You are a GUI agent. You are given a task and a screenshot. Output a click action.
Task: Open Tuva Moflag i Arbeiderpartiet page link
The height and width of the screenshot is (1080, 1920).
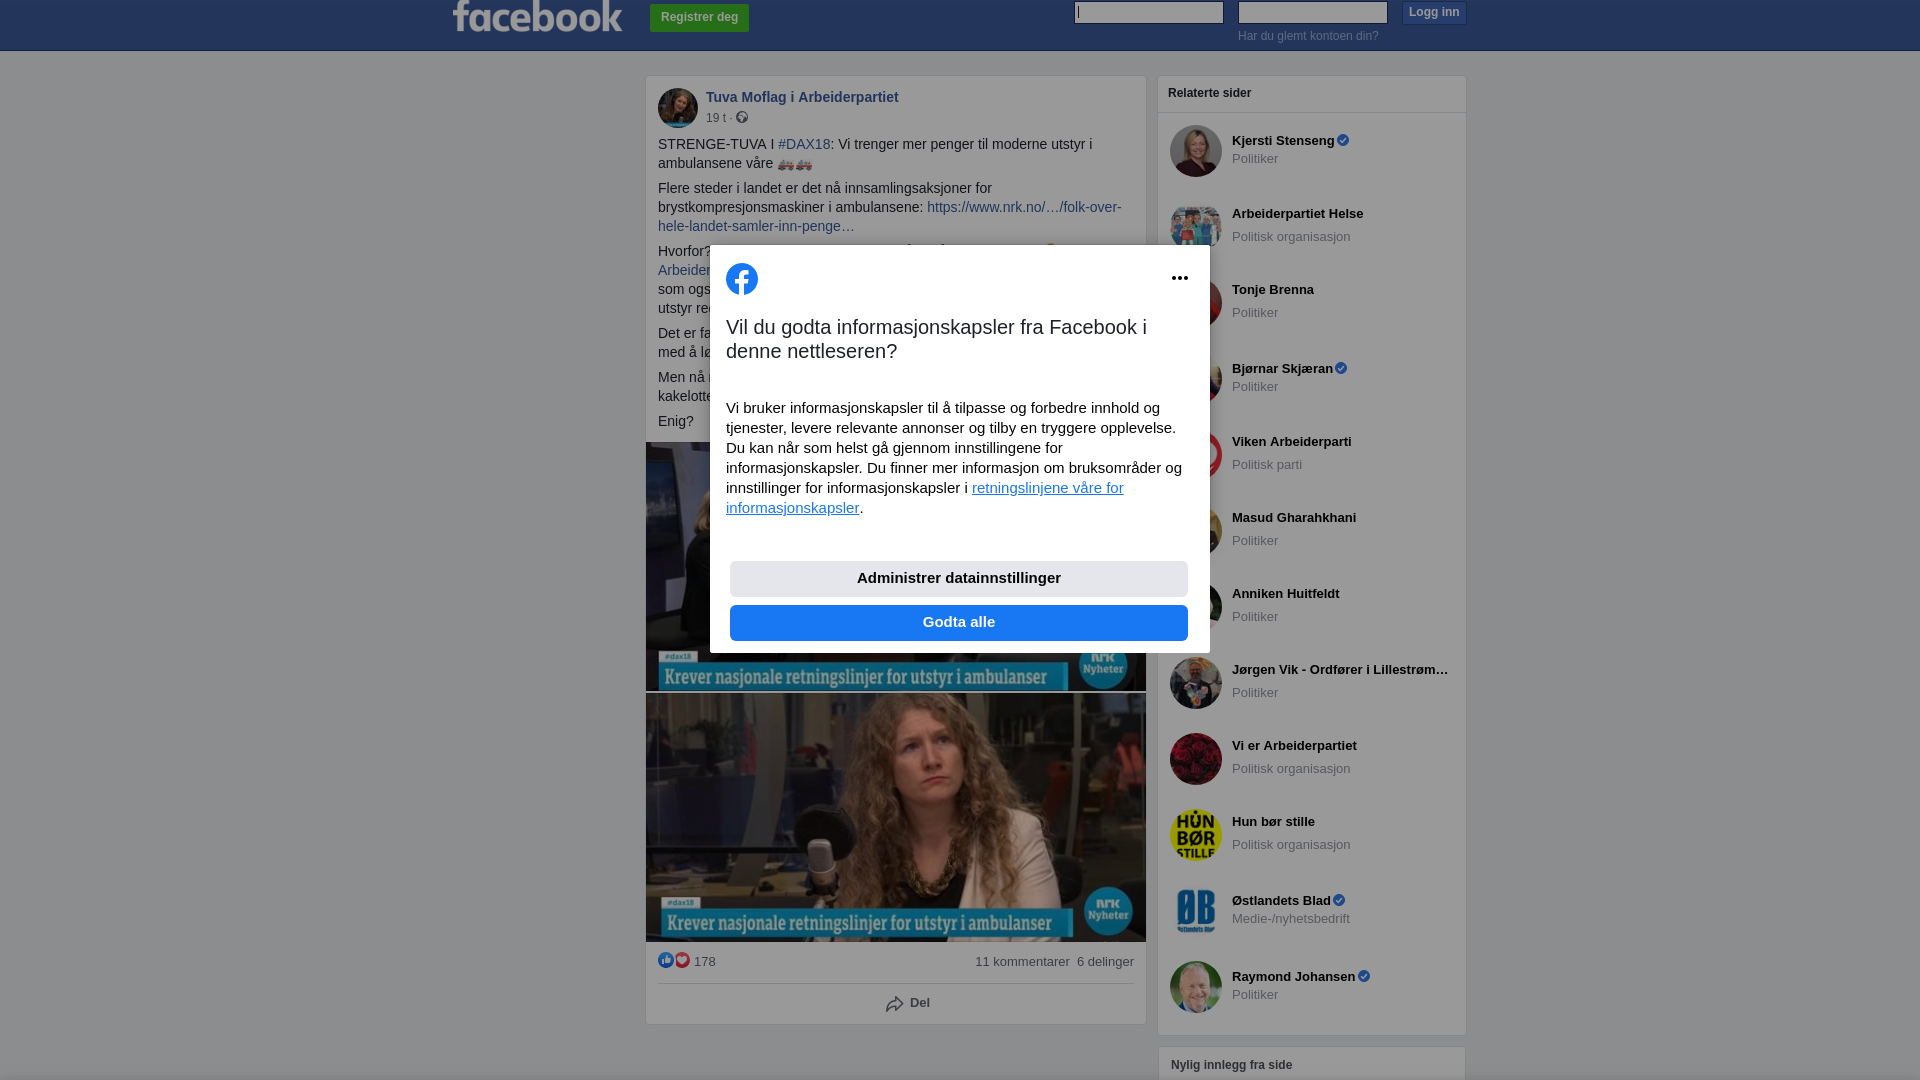click(x=802, y=97)
